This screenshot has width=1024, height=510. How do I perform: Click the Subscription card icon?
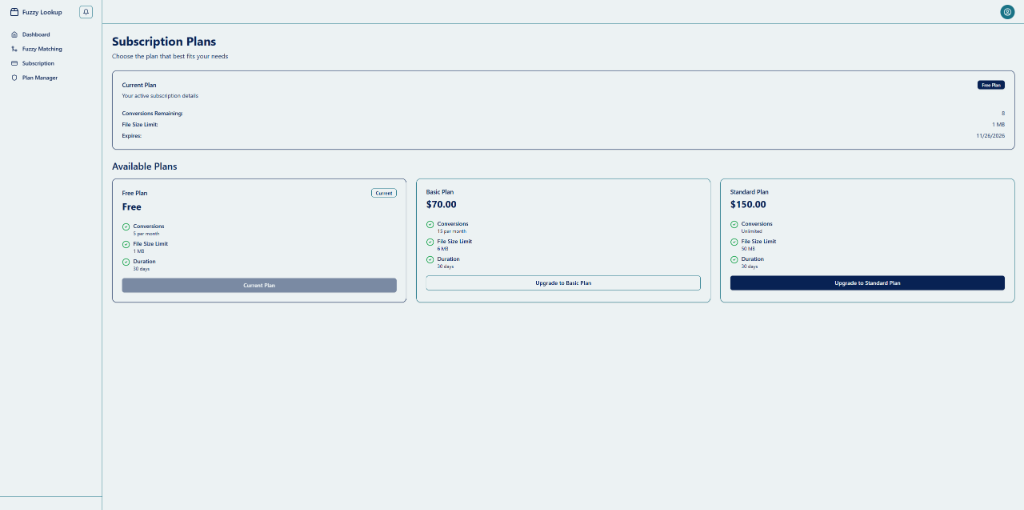point(14,63)
